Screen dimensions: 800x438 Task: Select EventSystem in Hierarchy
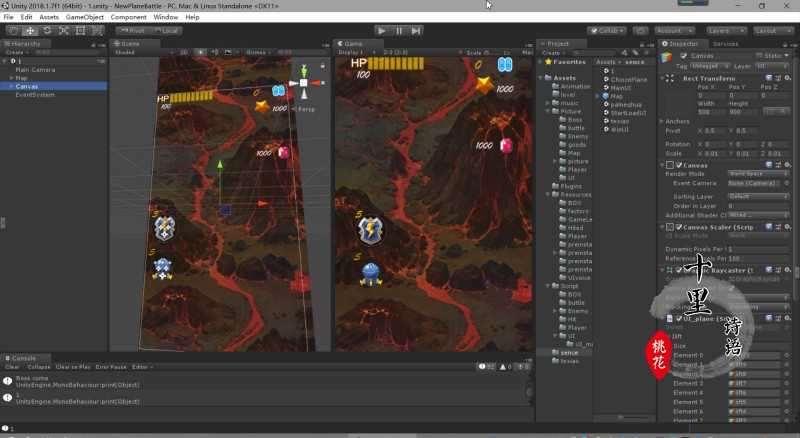point(35,94)
